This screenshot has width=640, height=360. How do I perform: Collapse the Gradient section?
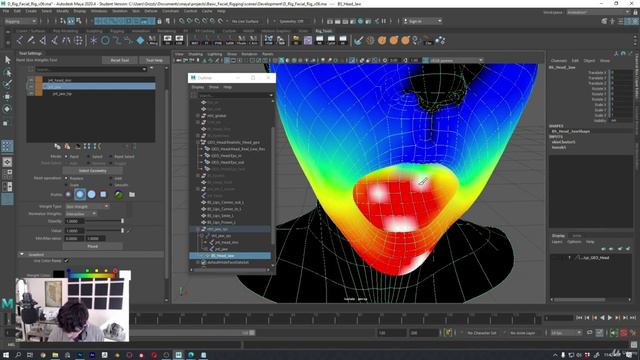[22, 254]
